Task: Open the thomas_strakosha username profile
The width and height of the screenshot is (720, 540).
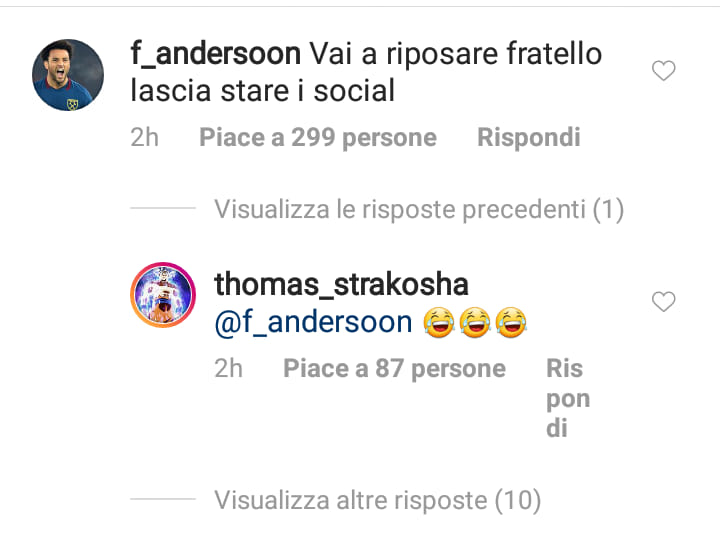Action: 341,284
